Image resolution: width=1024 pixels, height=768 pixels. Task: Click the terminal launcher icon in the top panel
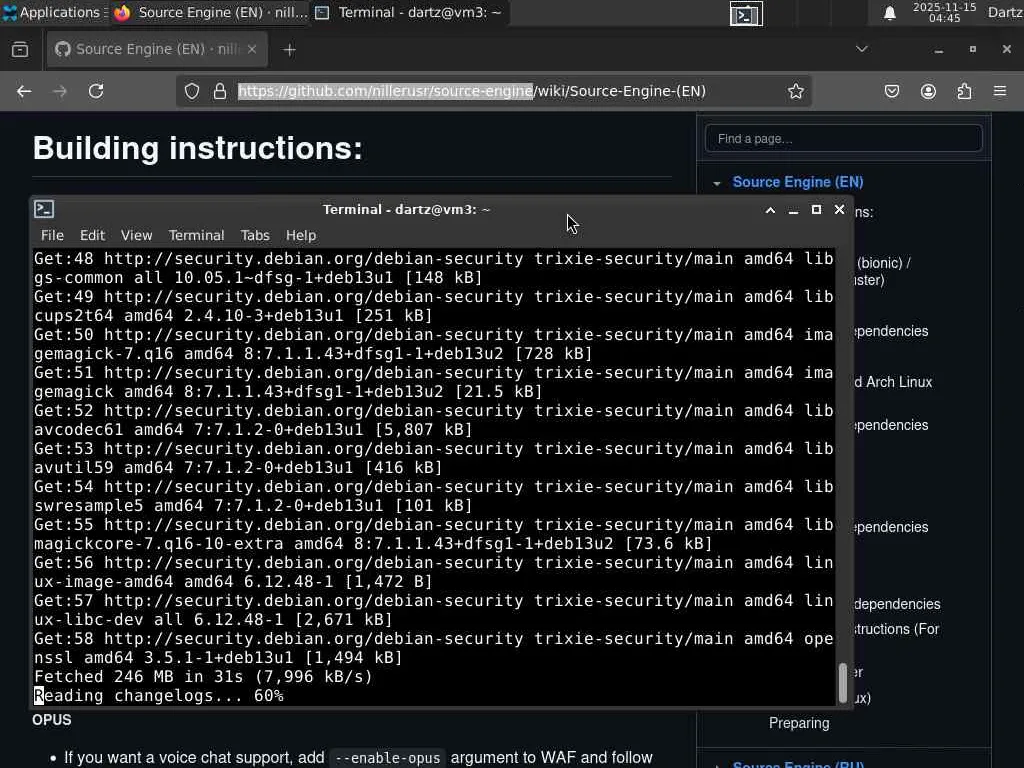pos(746,14)
